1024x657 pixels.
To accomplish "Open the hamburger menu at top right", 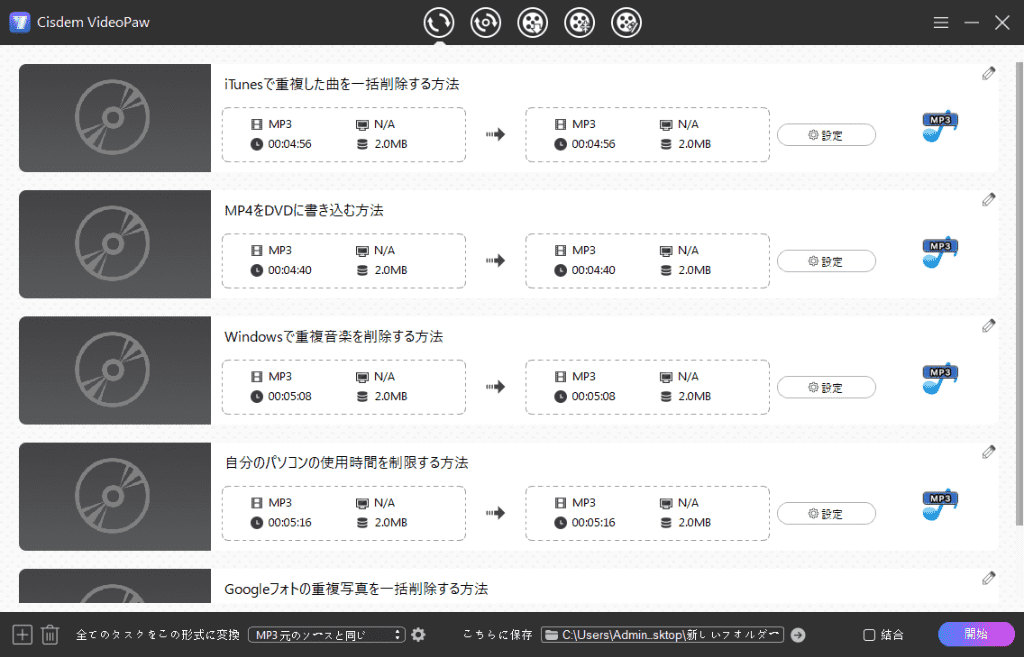I will coord(940,21).
